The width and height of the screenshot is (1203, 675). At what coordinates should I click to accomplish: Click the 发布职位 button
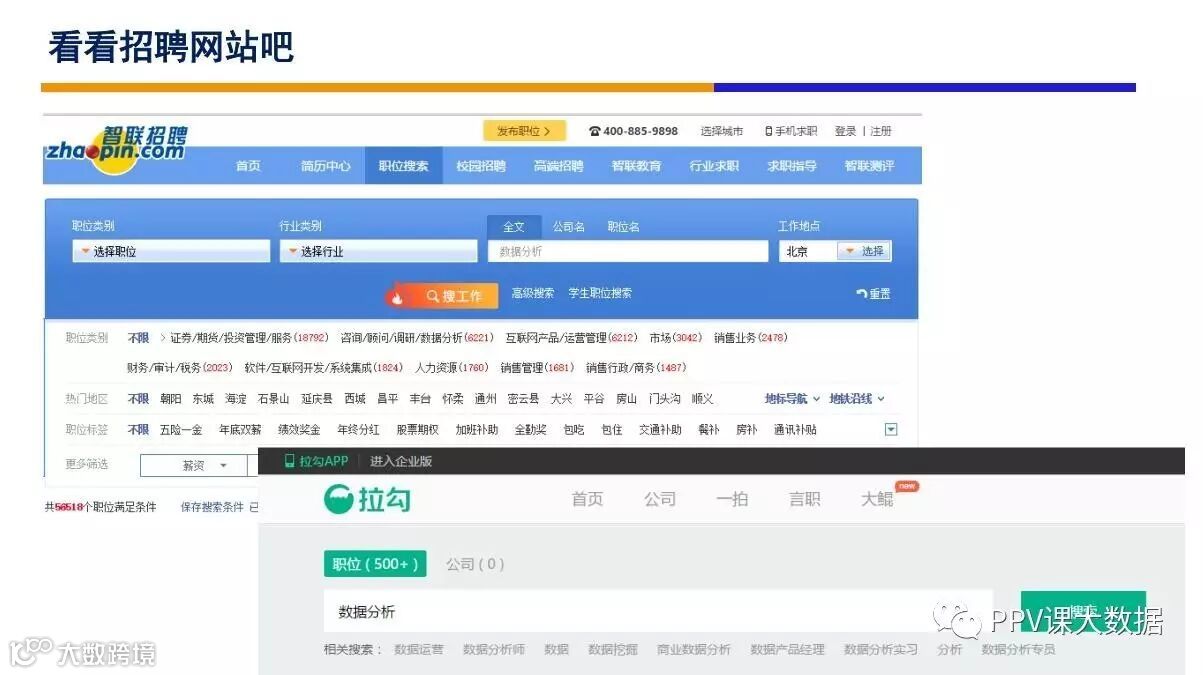click(524, 131)
